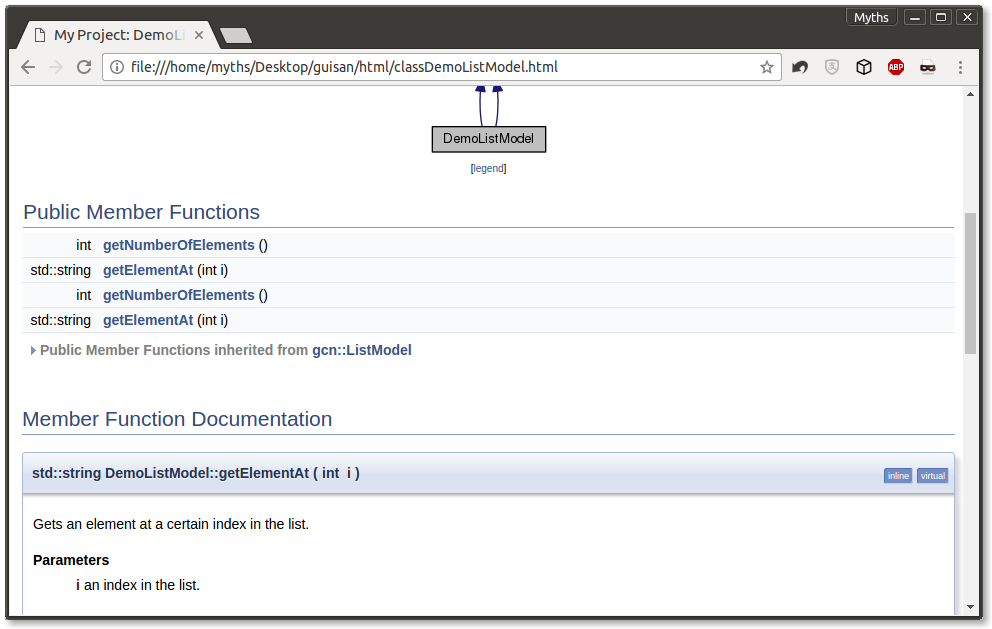Click the DemoListModel class diagram box

pyautogui.click(x=488, y=139)
